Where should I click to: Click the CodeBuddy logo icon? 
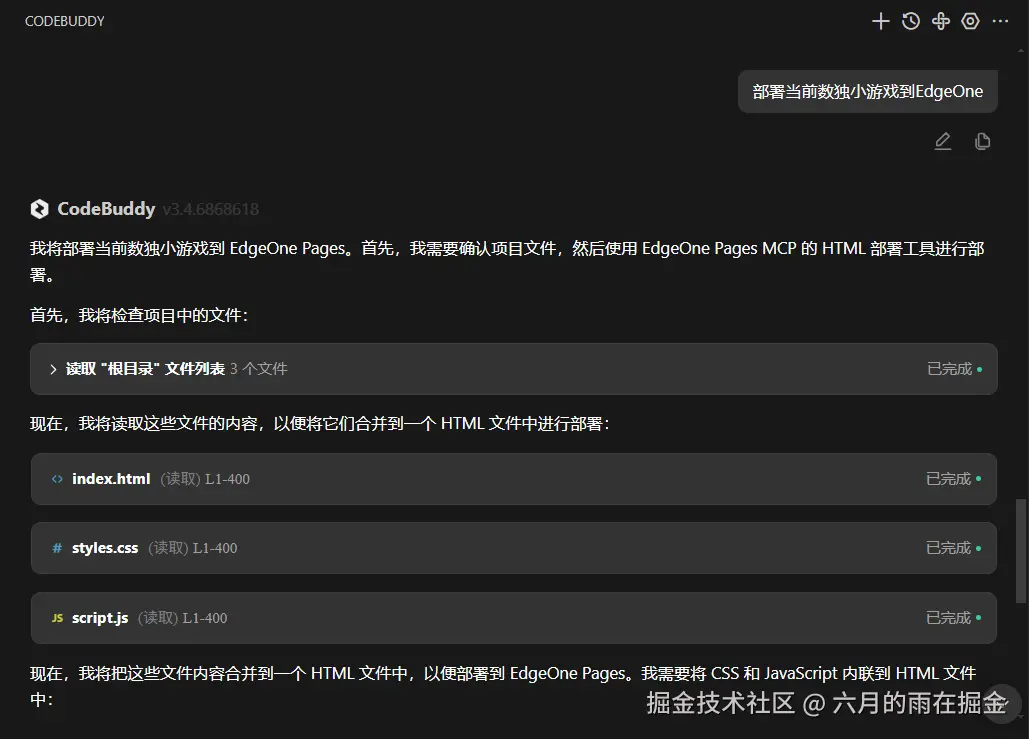39,209
